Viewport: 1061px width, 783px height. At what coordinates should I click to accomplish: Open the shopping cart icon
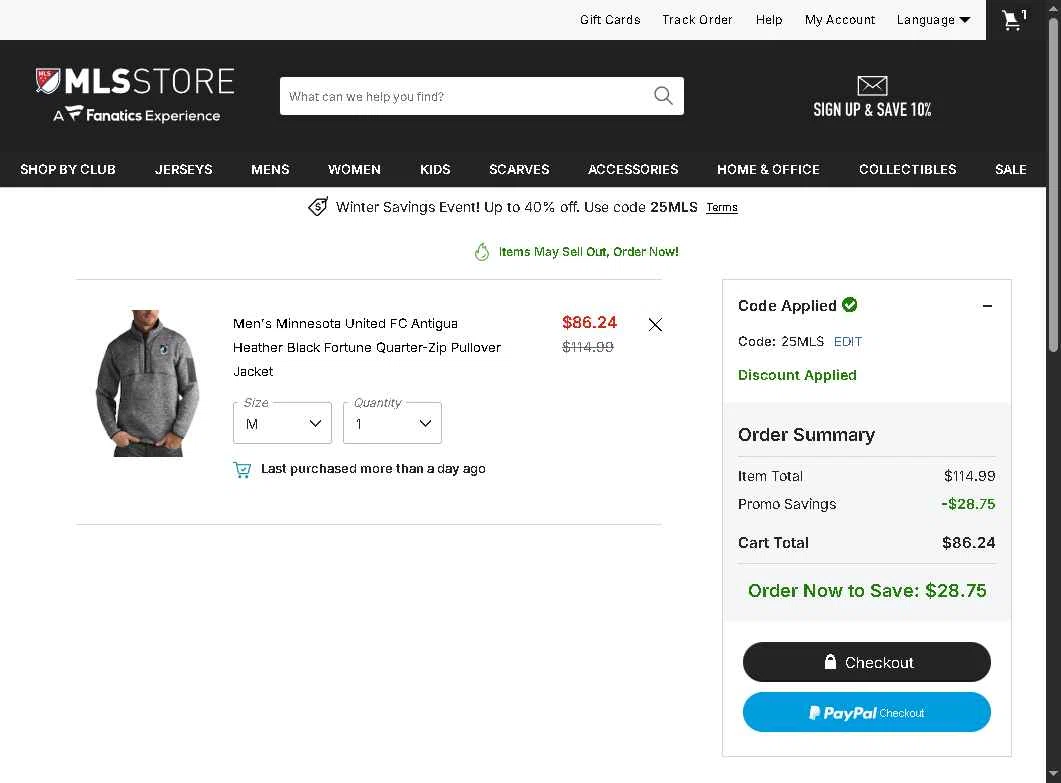pyautogui.click(x=1014, y=20)
